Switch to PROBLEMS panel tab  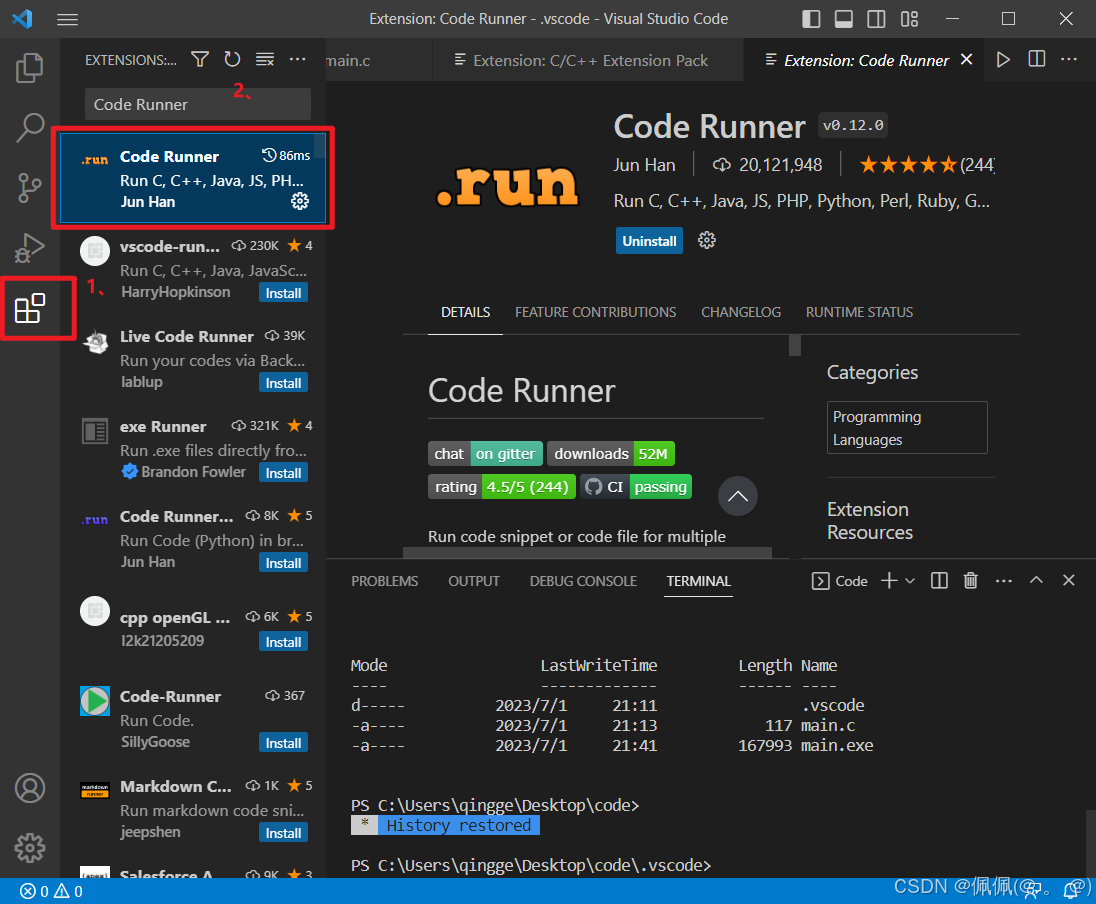coord(384,581)
